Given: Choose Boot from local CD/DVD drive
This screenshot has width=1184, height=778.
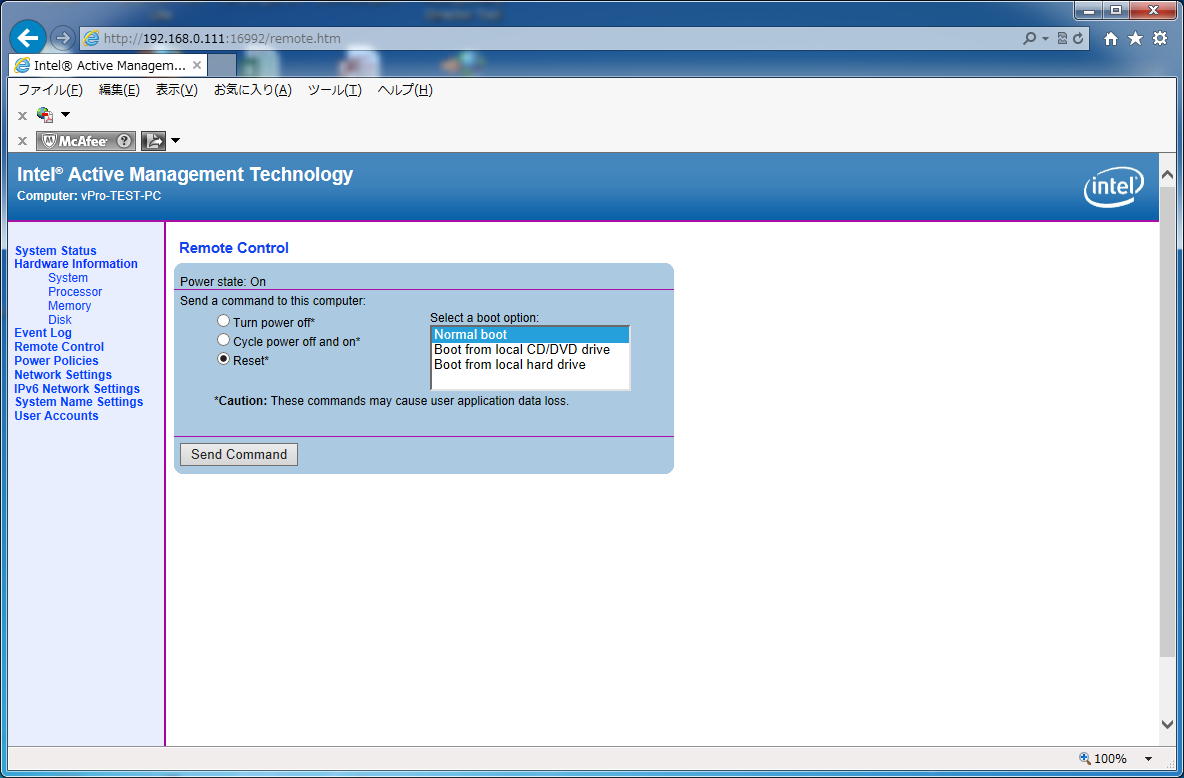Looking at the screenshot, I should point(529,350).
